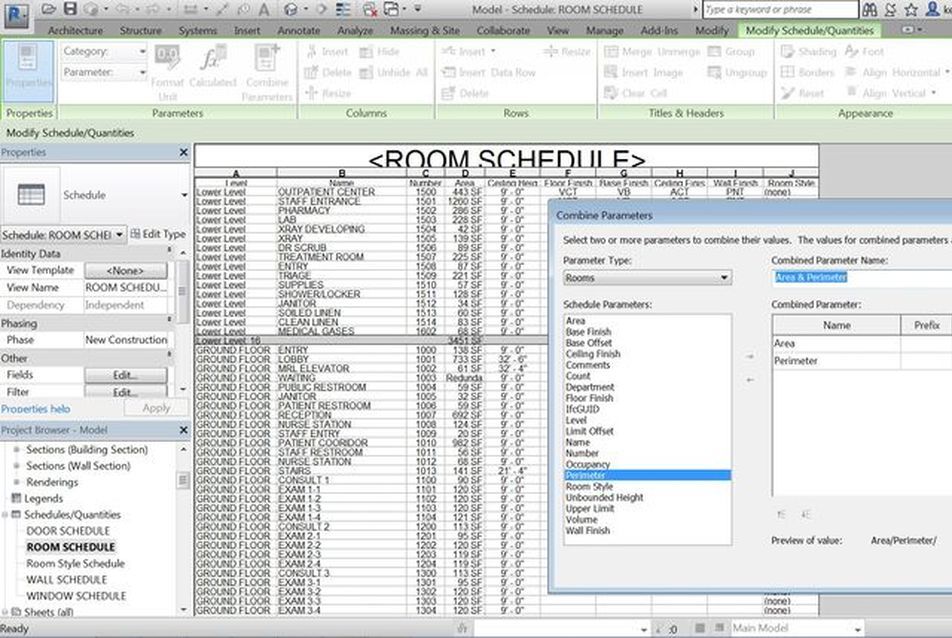Click the Fields Edit button
This screenshot has width=952, height=638.
(x=126, y=376)
